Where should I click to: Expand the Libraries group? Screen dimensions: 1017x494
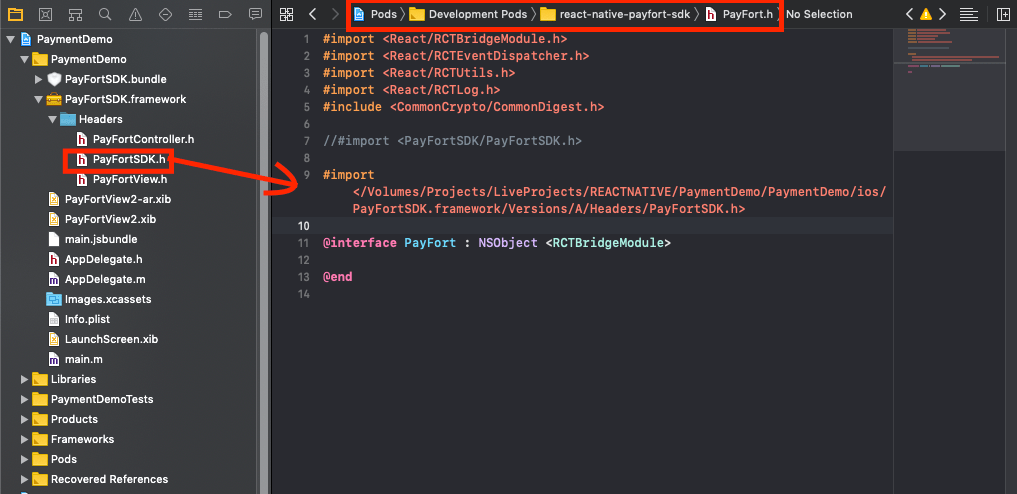(x=25, y=379)
